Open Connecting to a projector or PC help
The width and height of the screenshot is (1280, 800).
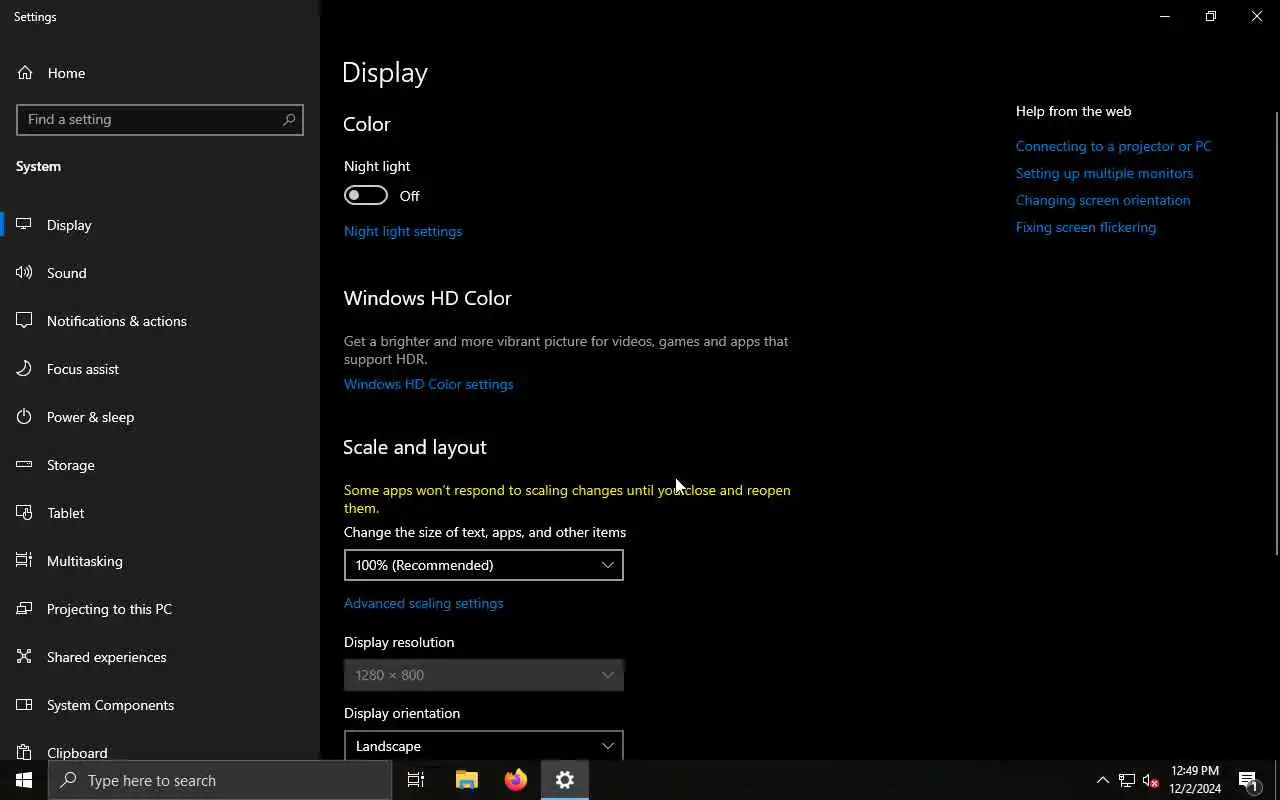coord(1113,146)
